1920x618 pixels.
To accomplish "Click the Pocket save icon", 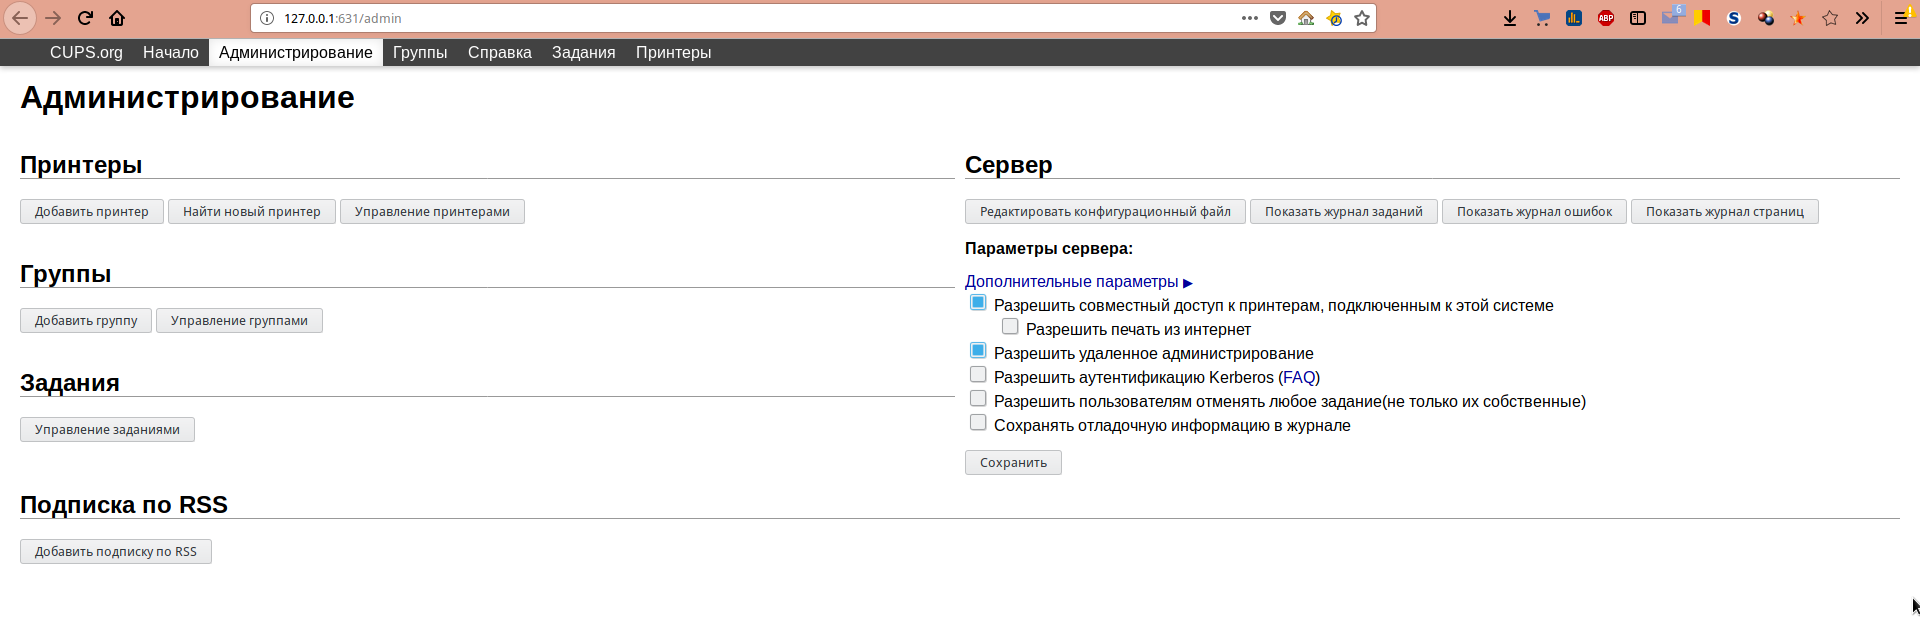I will [x=1278, y=18].
